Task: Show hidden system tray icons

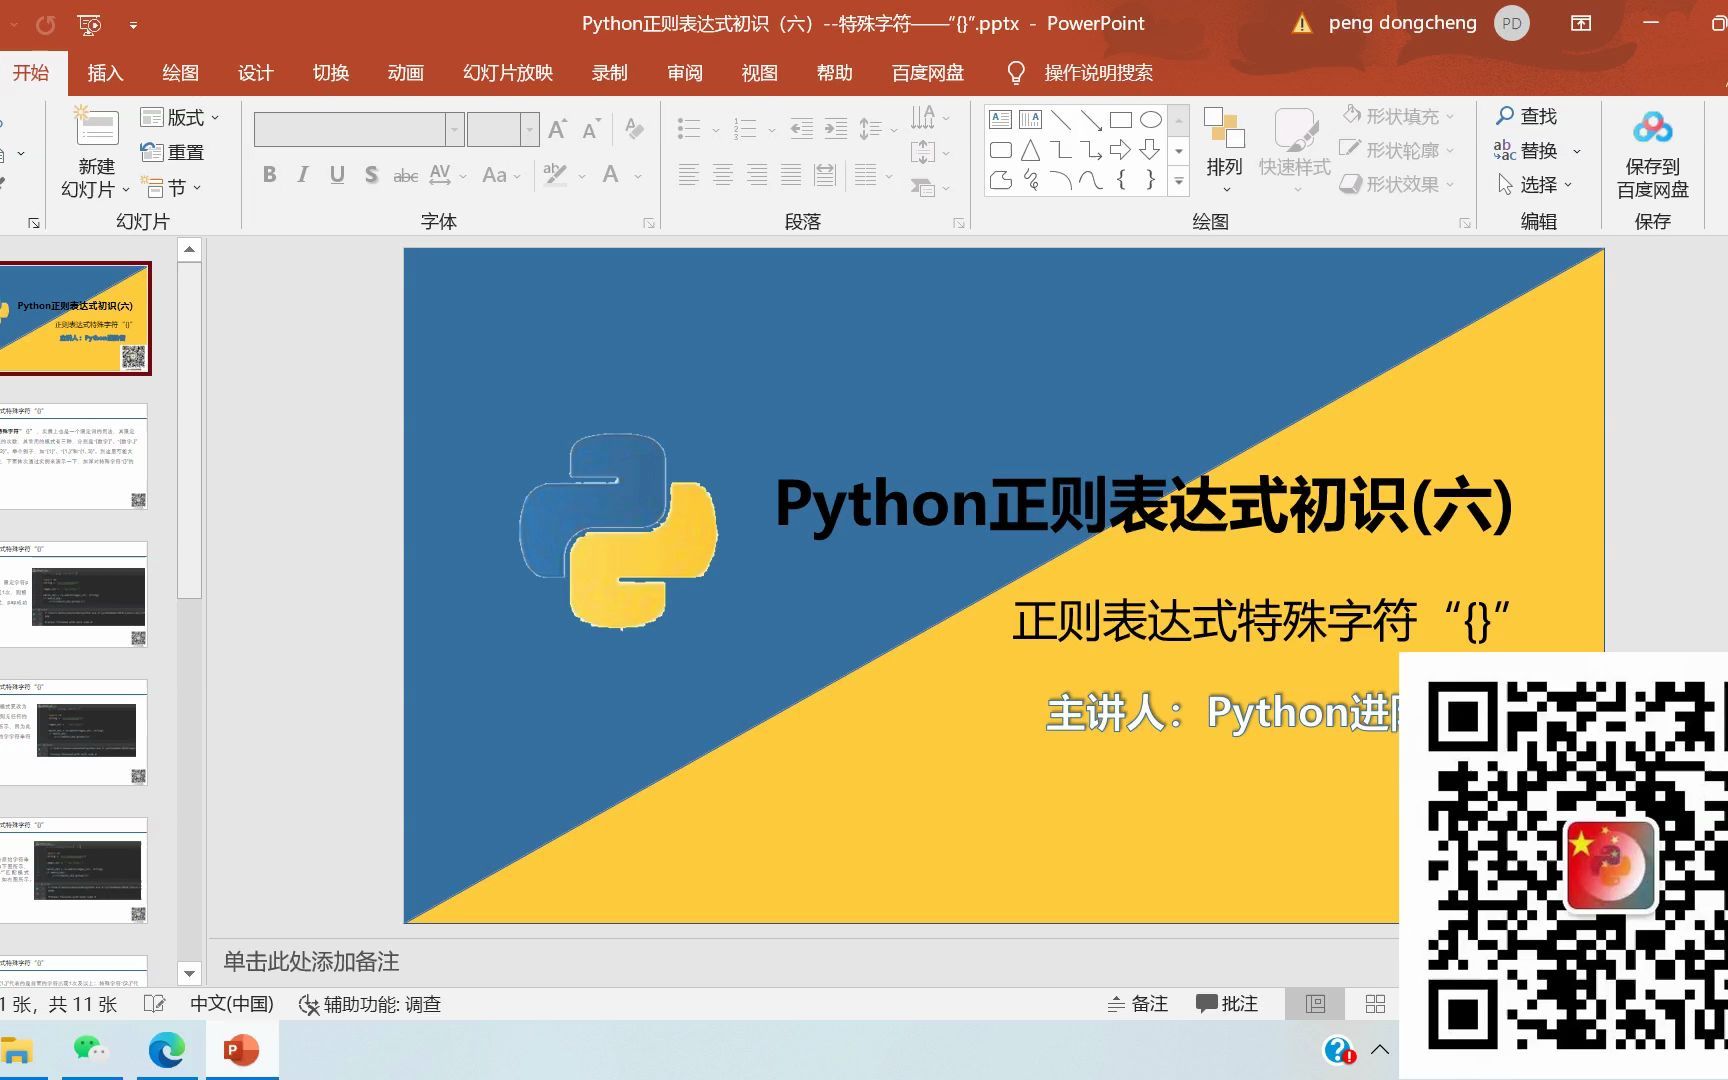Action: (x=1380, y=1050)
